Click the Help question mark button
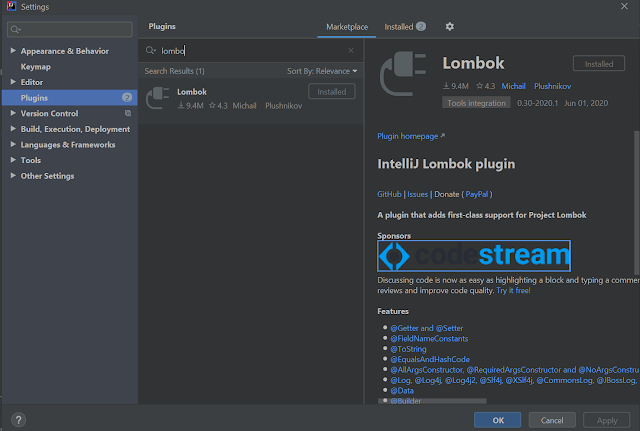Screen dimensions: 640x431 [x=18, y=420]
